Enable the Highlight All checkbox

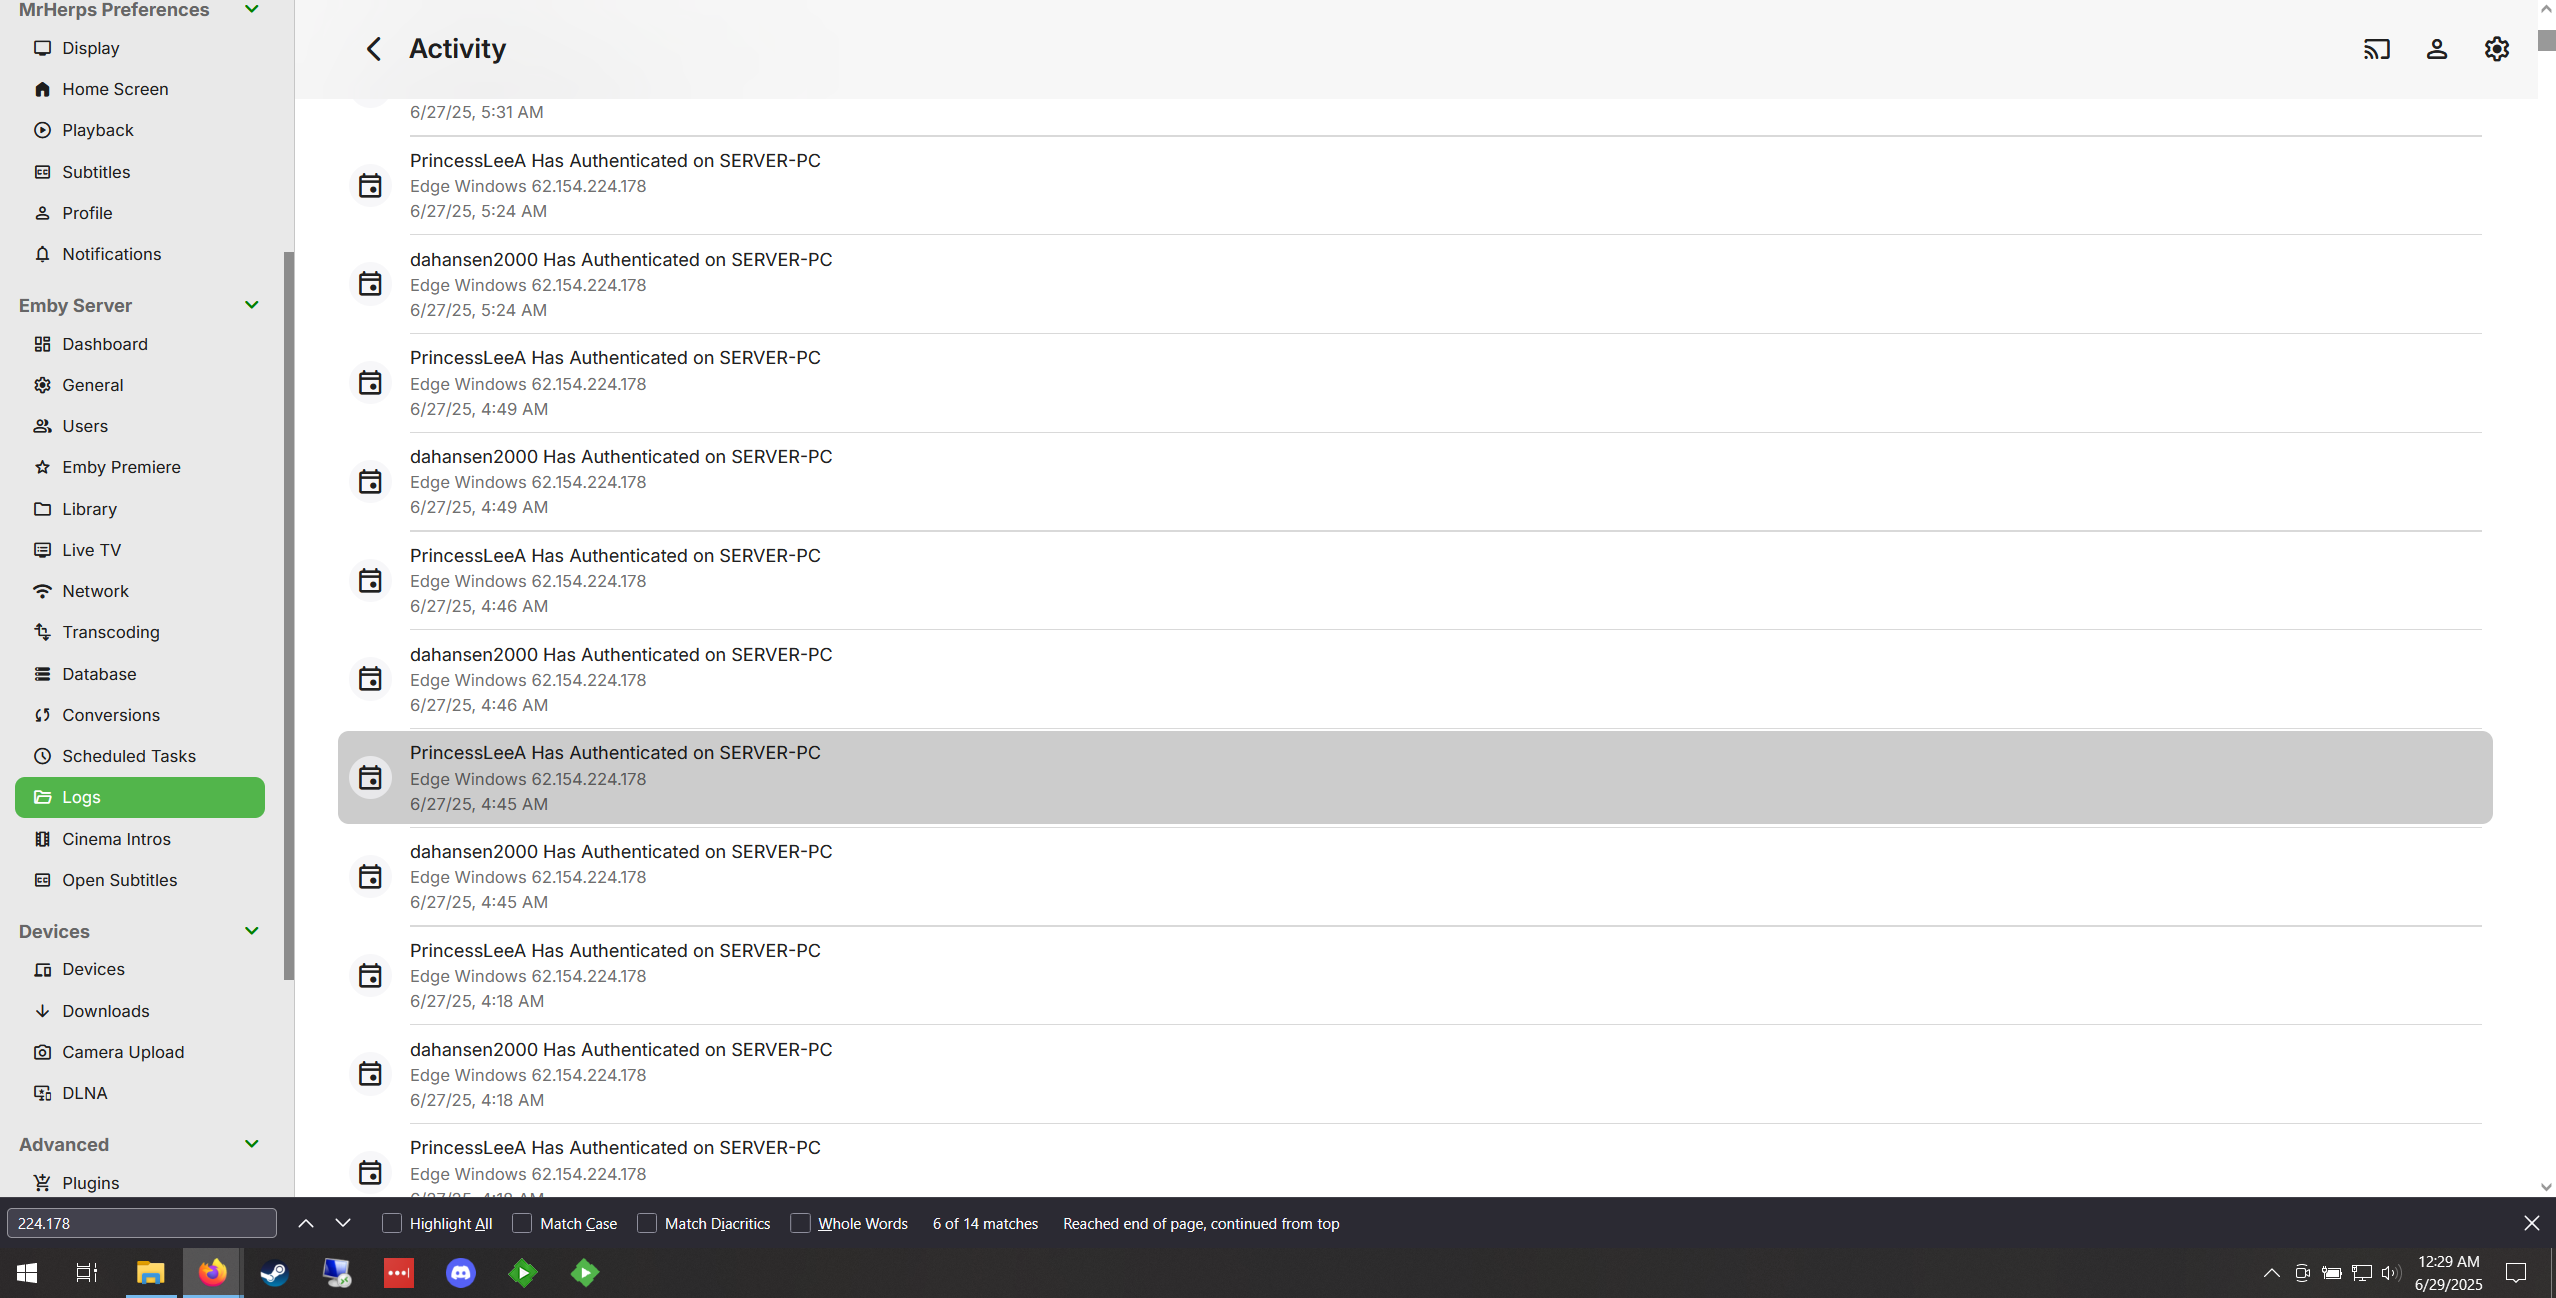click(392, 1223)
